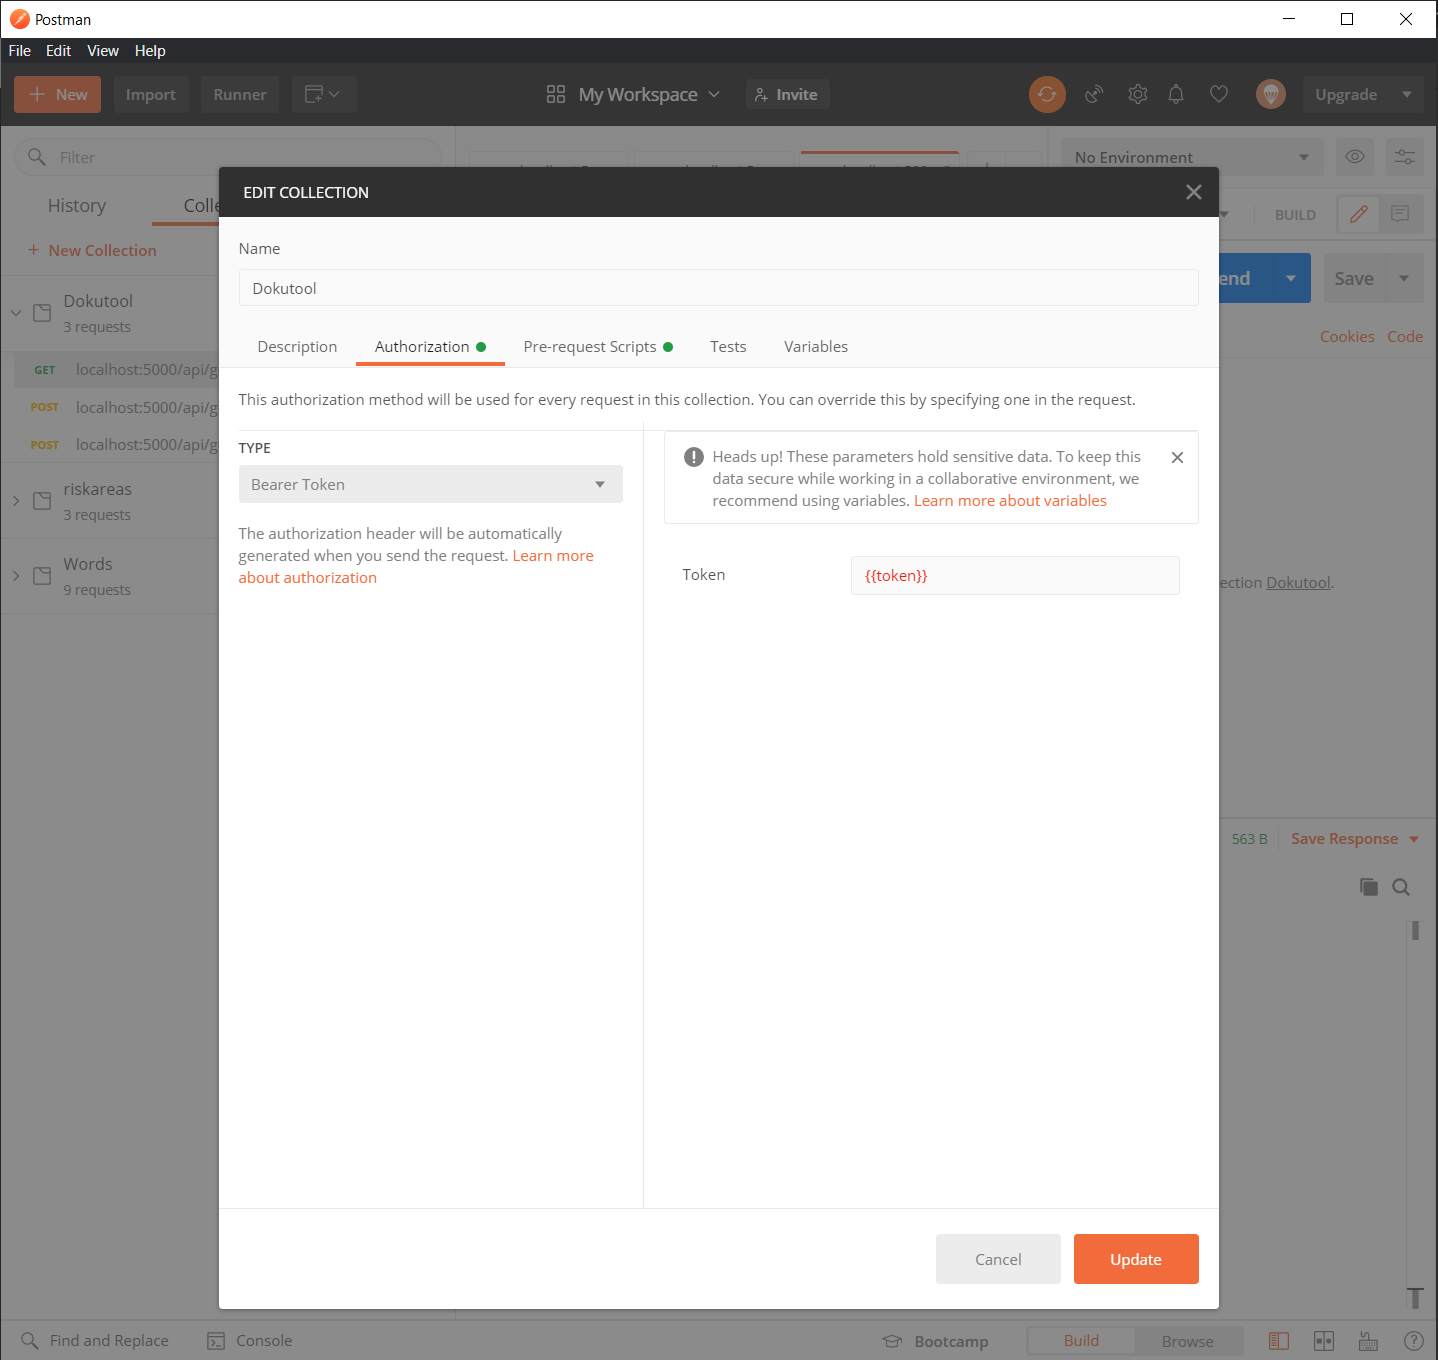View notifications via the bell icon

1176,94
